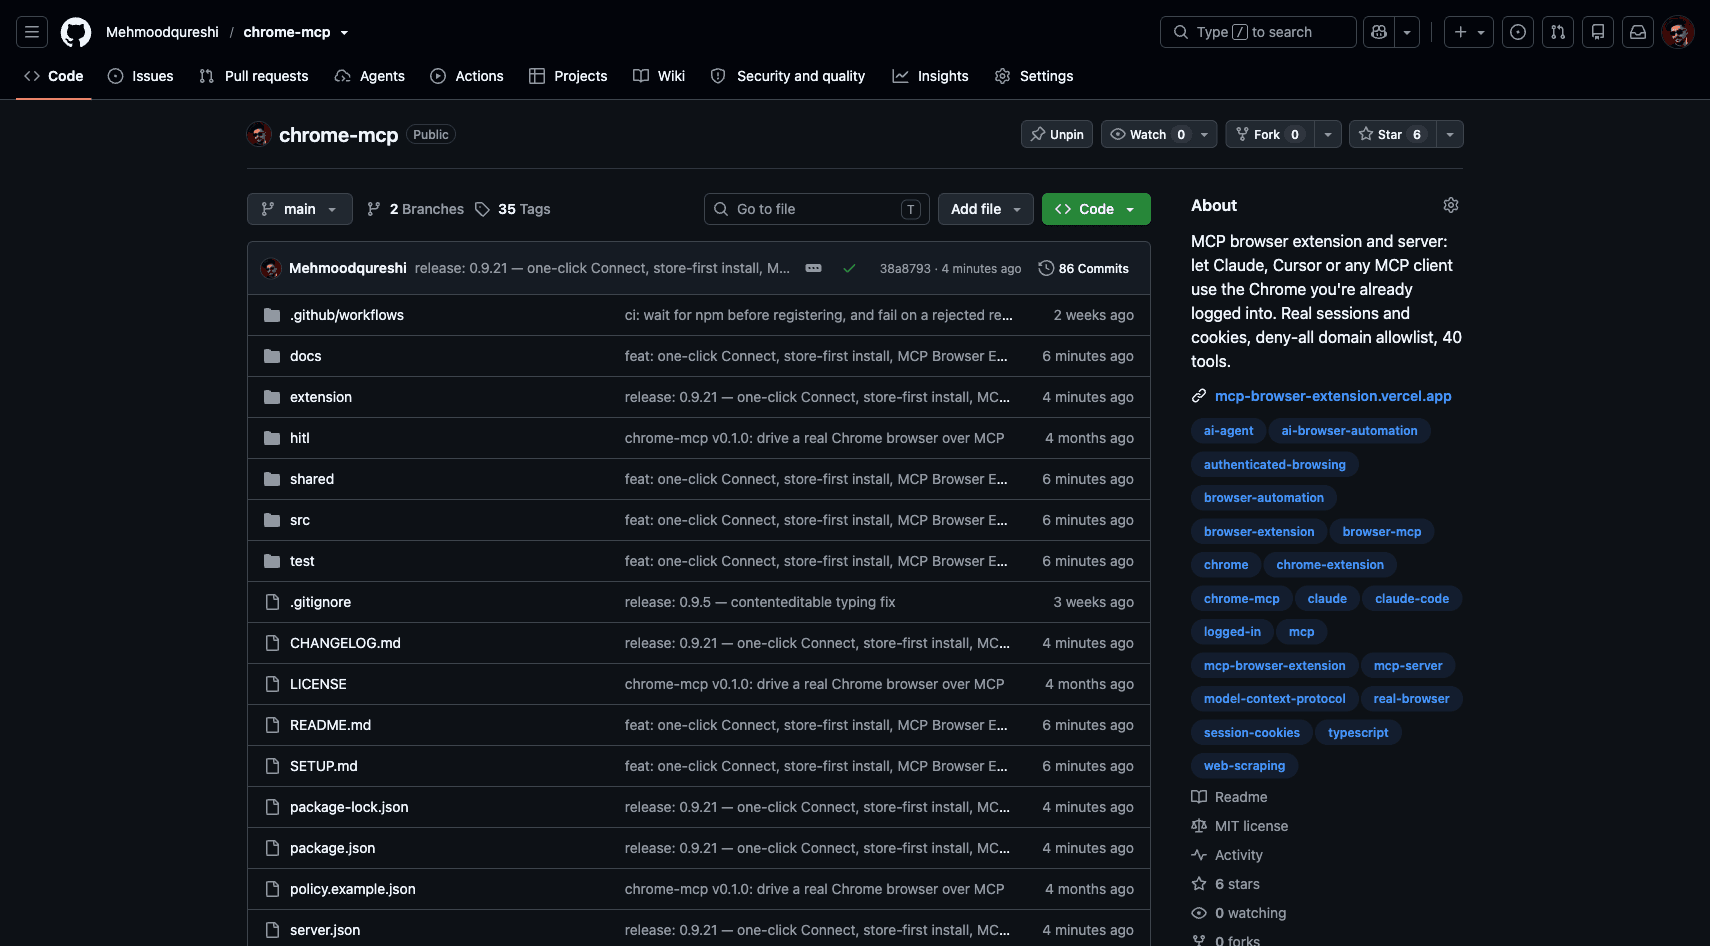Open the create new plus dropdown

coord(1469,32)
